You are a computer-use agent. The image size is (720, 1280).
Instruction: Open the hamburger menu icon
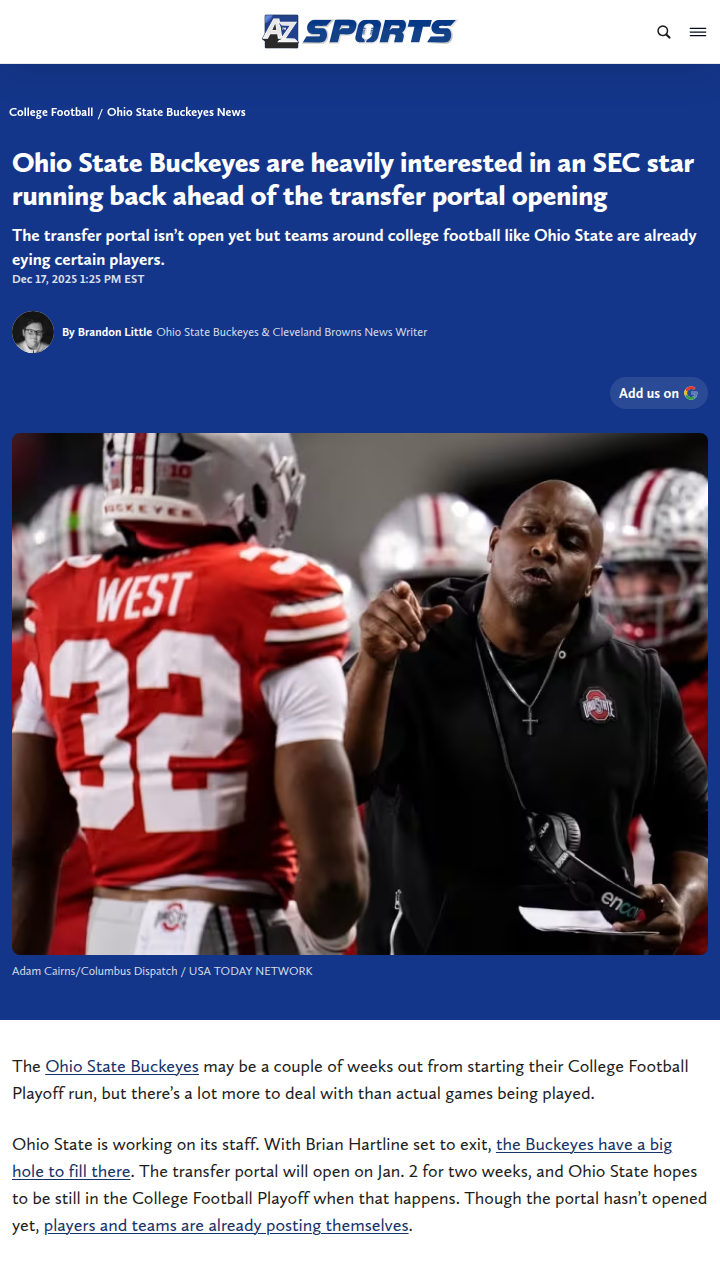[x=698, y=32]
